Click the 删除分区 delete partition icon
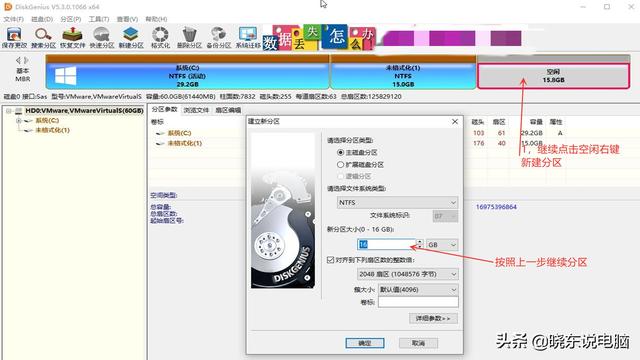The width and height of the screenshot is (640, 360). (x=189, y=38)
